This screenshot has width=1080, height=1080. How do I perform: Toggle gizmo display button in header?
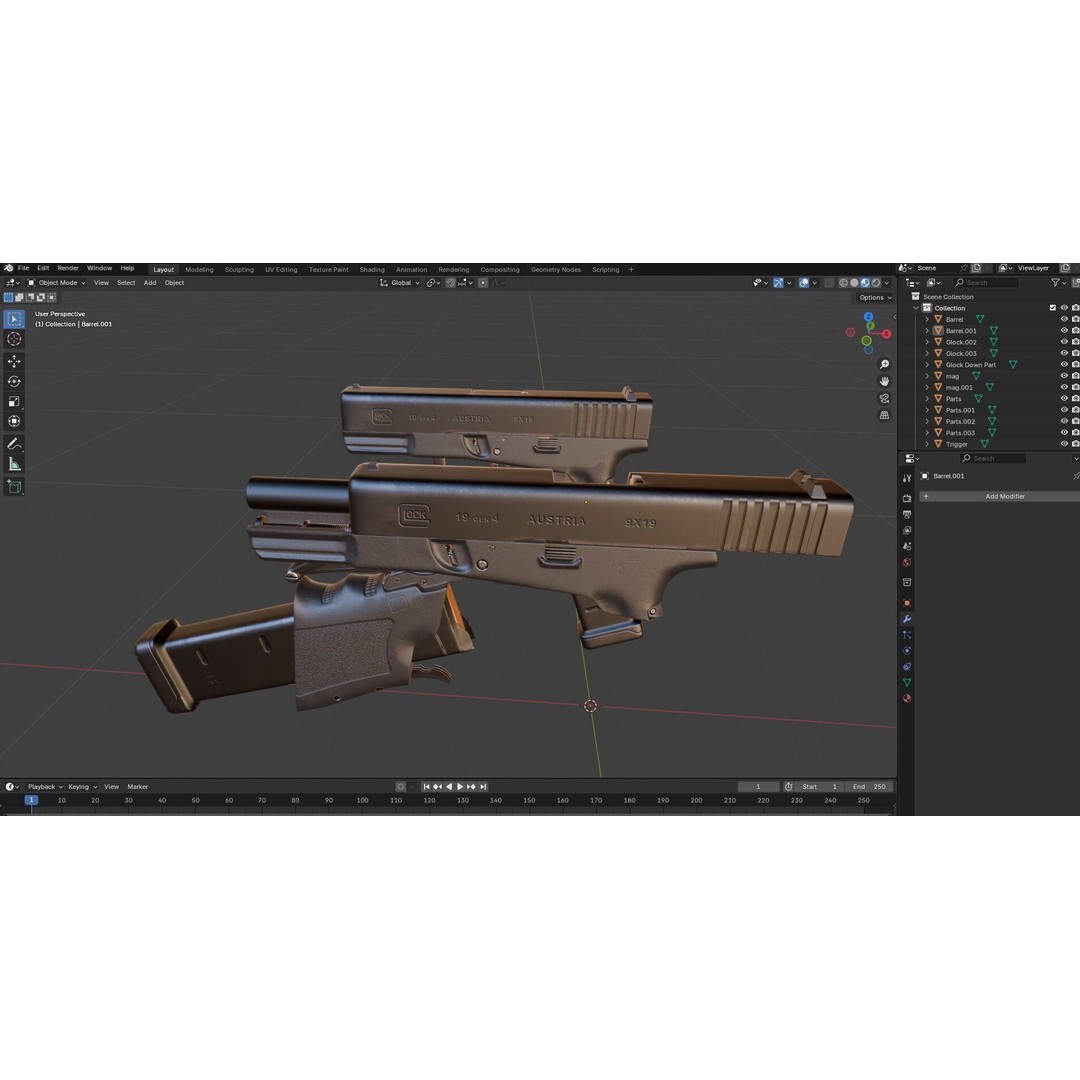tap(778, 283)
